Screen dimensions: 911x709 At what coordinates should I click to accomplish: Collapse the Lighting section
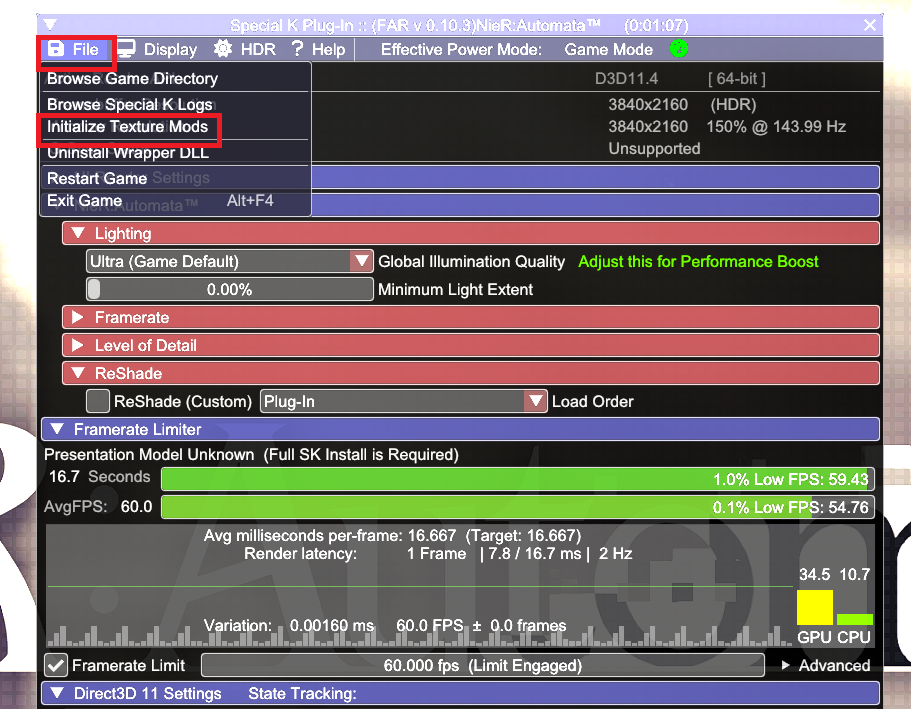(471, 234)
